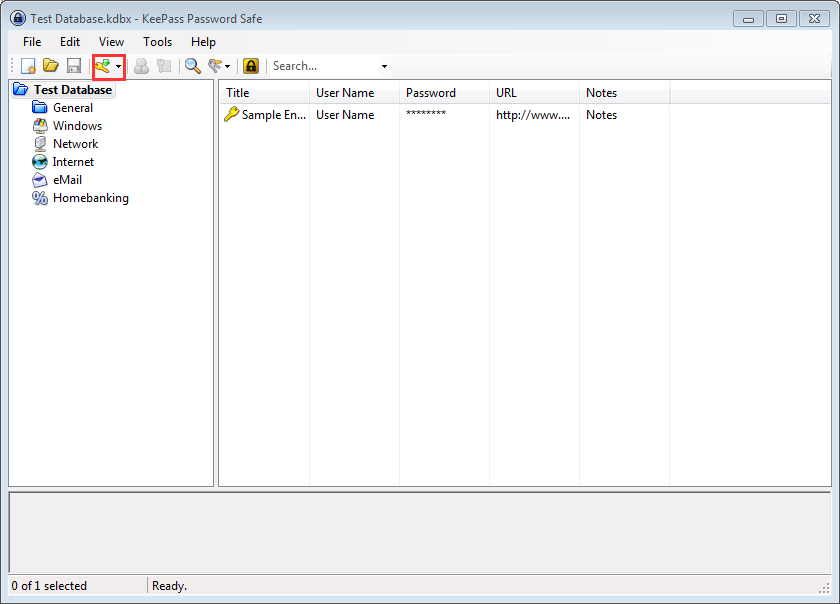
Task: Click the toolbar drag grip handle
Action: [x=12, y=66]
